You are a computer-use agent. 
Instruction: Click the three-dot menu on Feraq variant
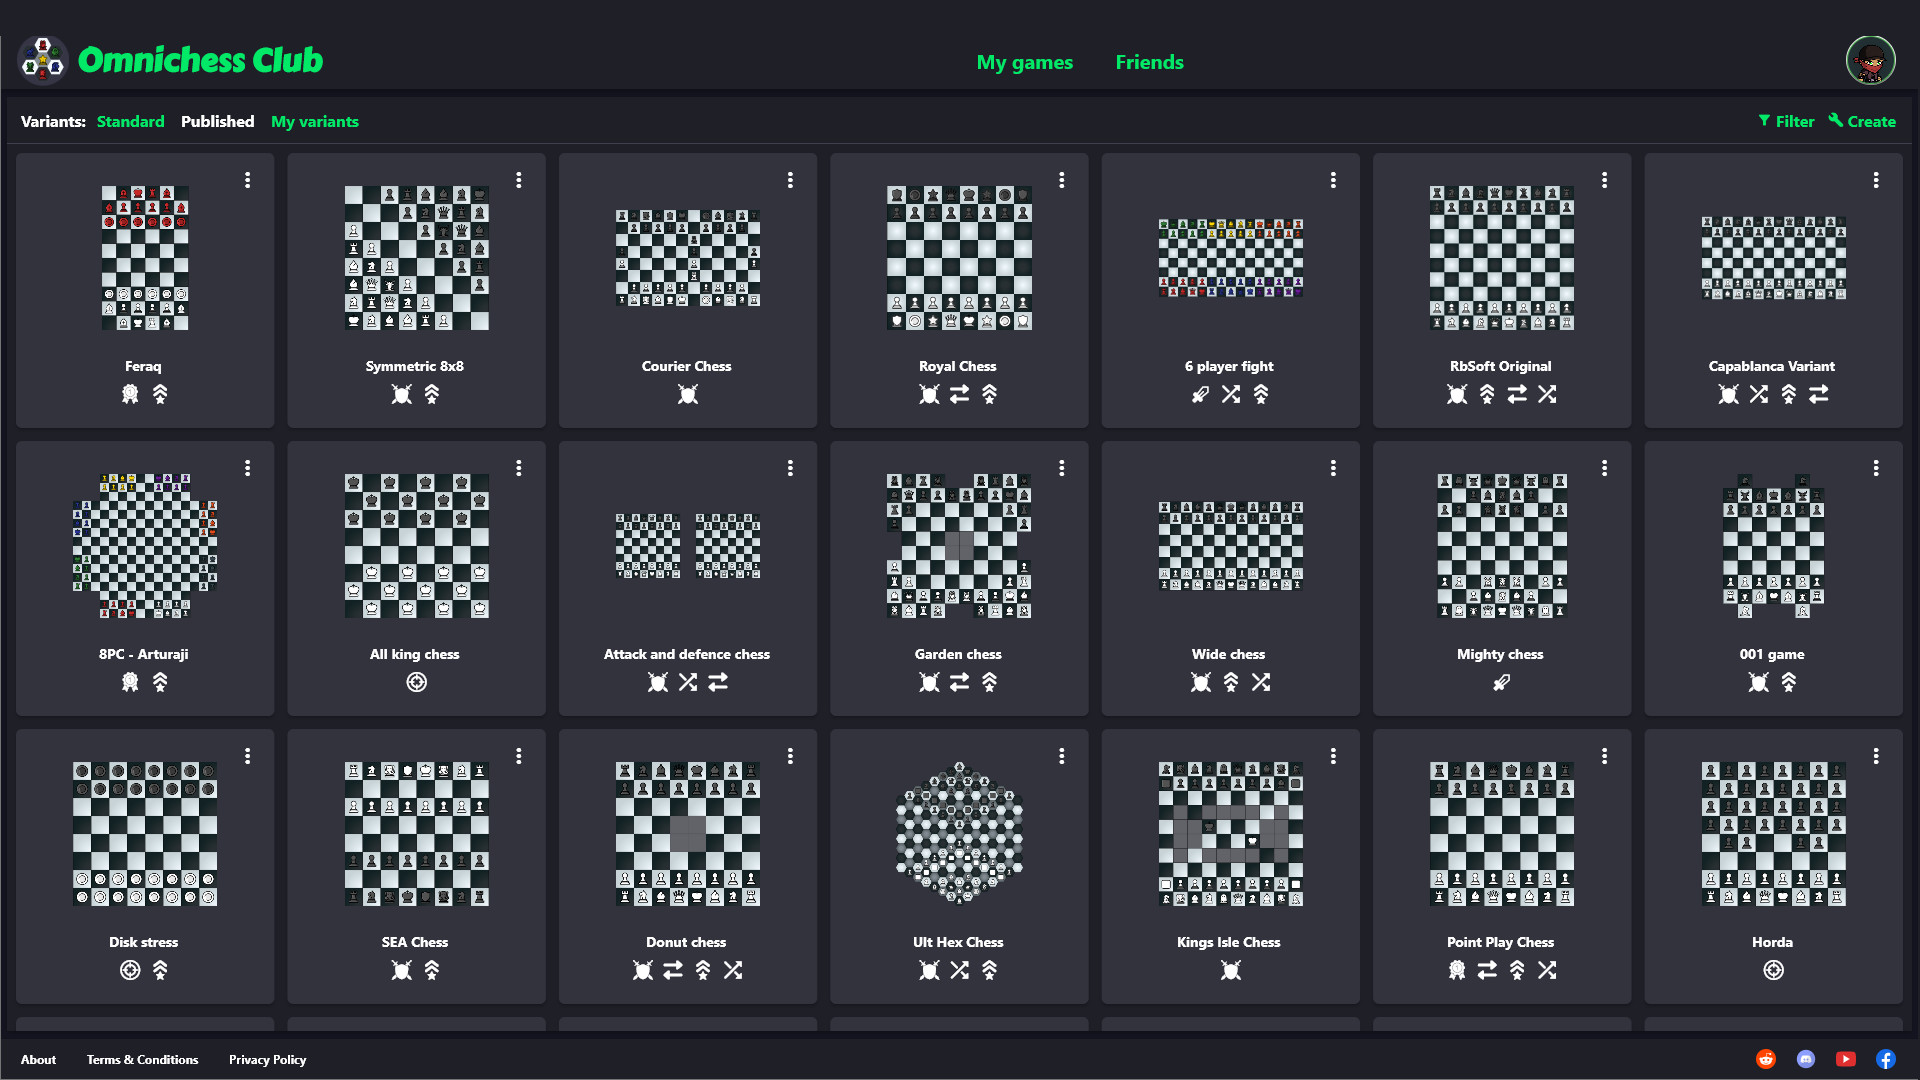pos(247,181)
